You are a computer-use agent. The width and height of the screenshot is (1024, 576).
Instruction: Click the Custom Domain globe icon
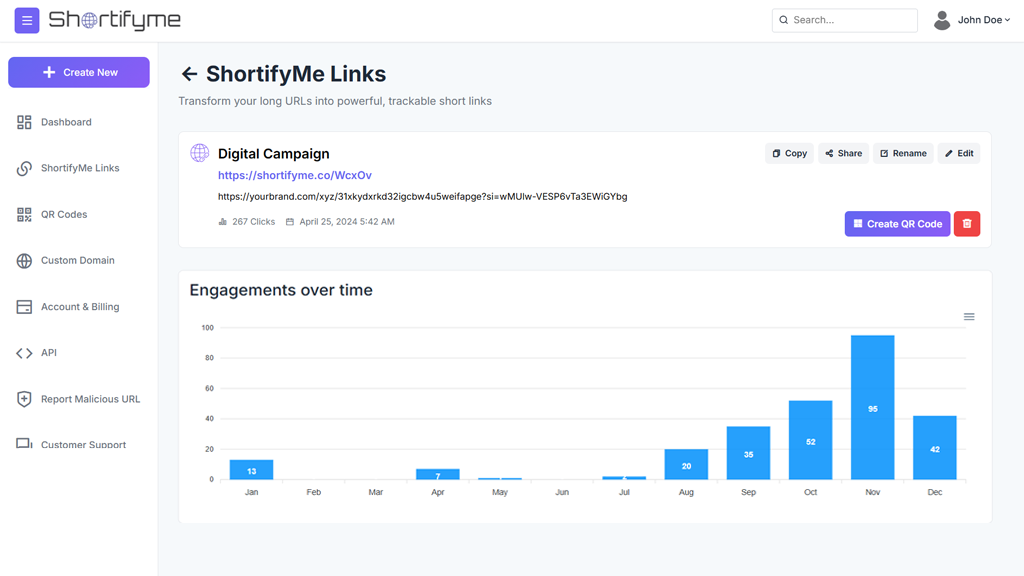(x=24, y=260)
